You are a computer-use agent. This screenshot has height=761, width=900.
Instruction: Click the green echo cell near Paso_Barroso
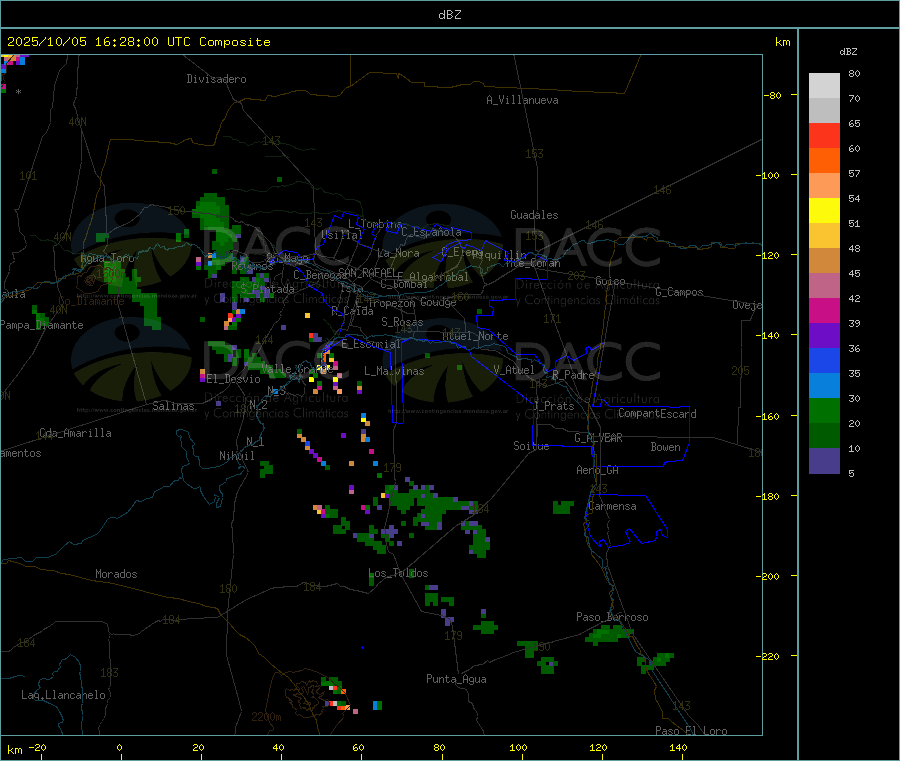click(x=610, y=634)
